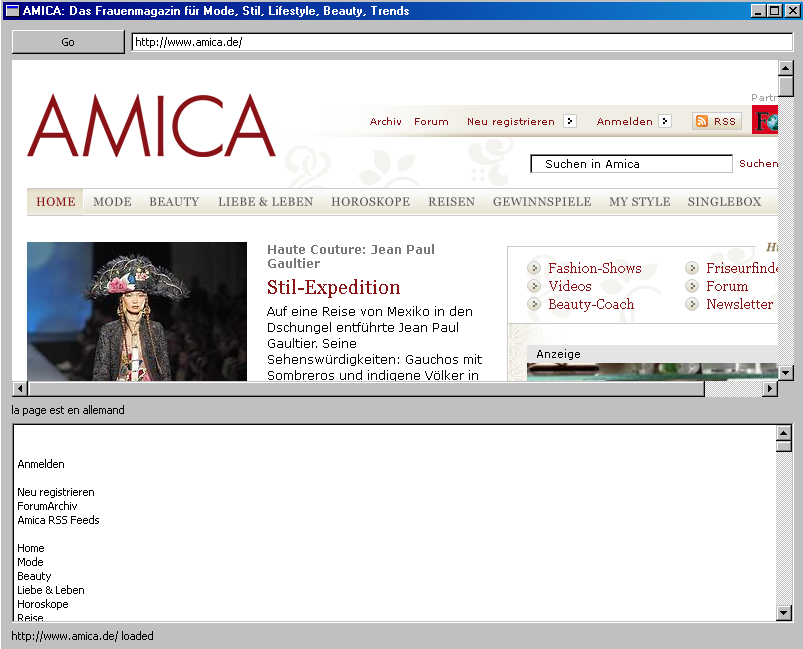Click the bullet icon beside Beauty-Coach
Screen dimensions: 803x649
(x=534, y=304)
